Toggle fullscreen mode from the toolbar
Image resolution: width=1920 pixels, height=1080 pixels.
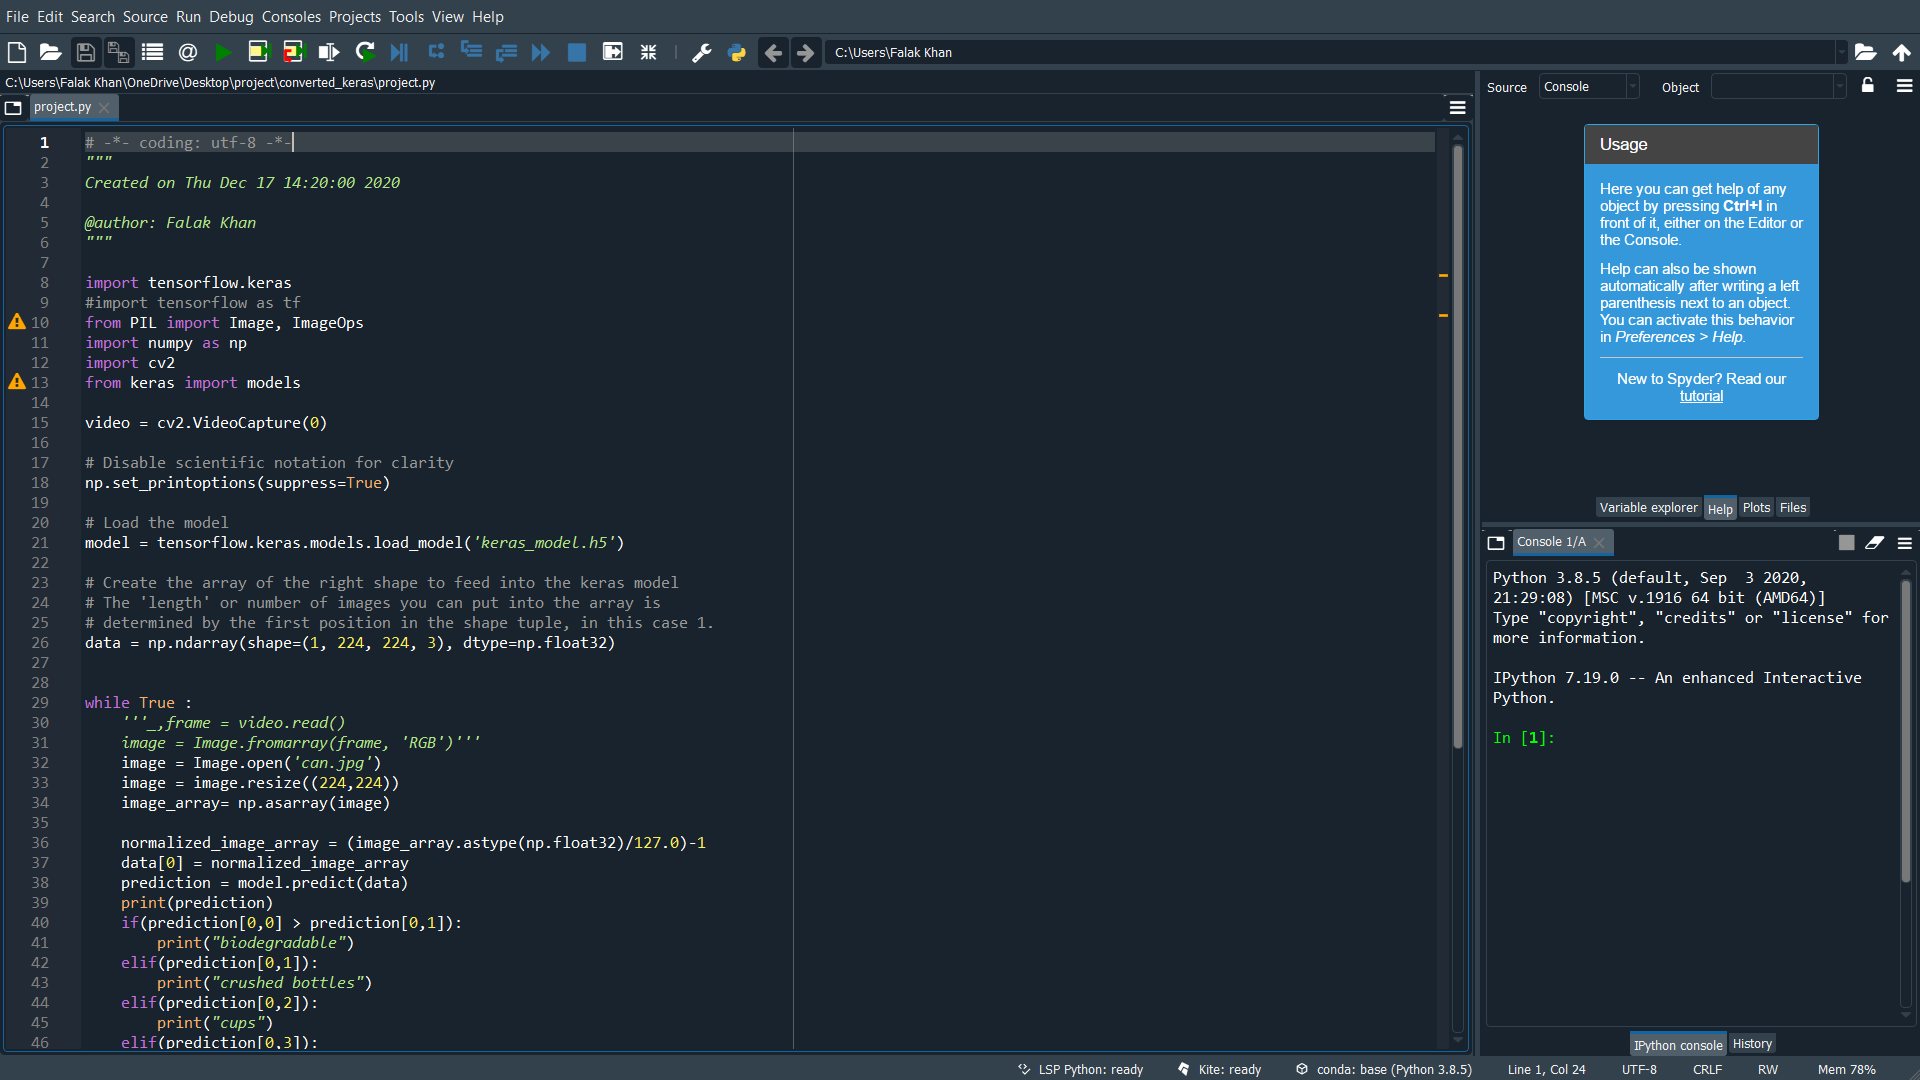[648, 52]
